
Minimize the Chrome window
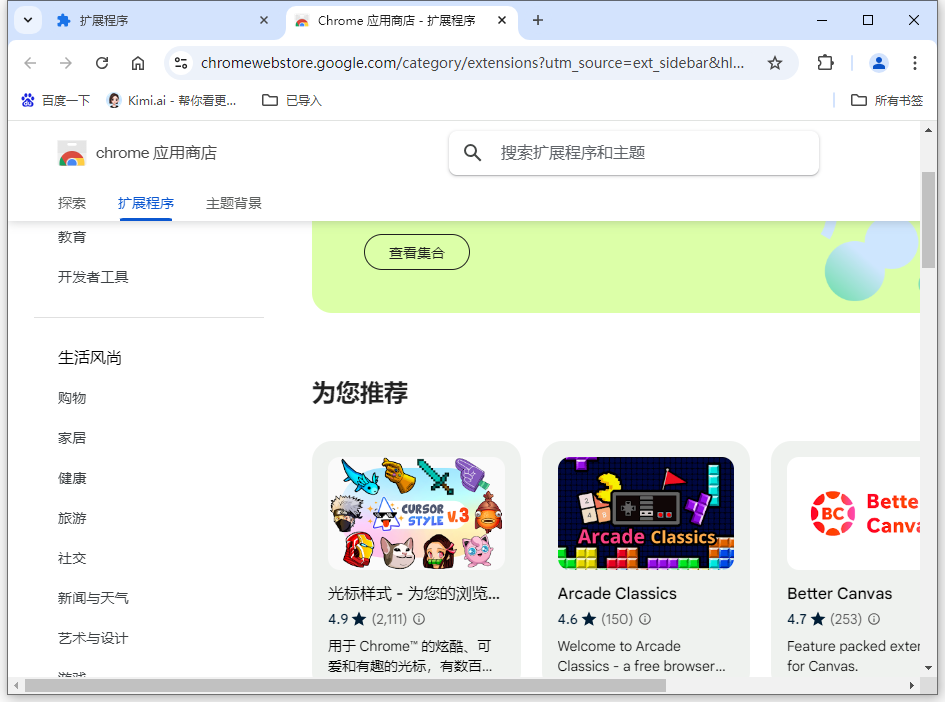[x=822, y=20]
